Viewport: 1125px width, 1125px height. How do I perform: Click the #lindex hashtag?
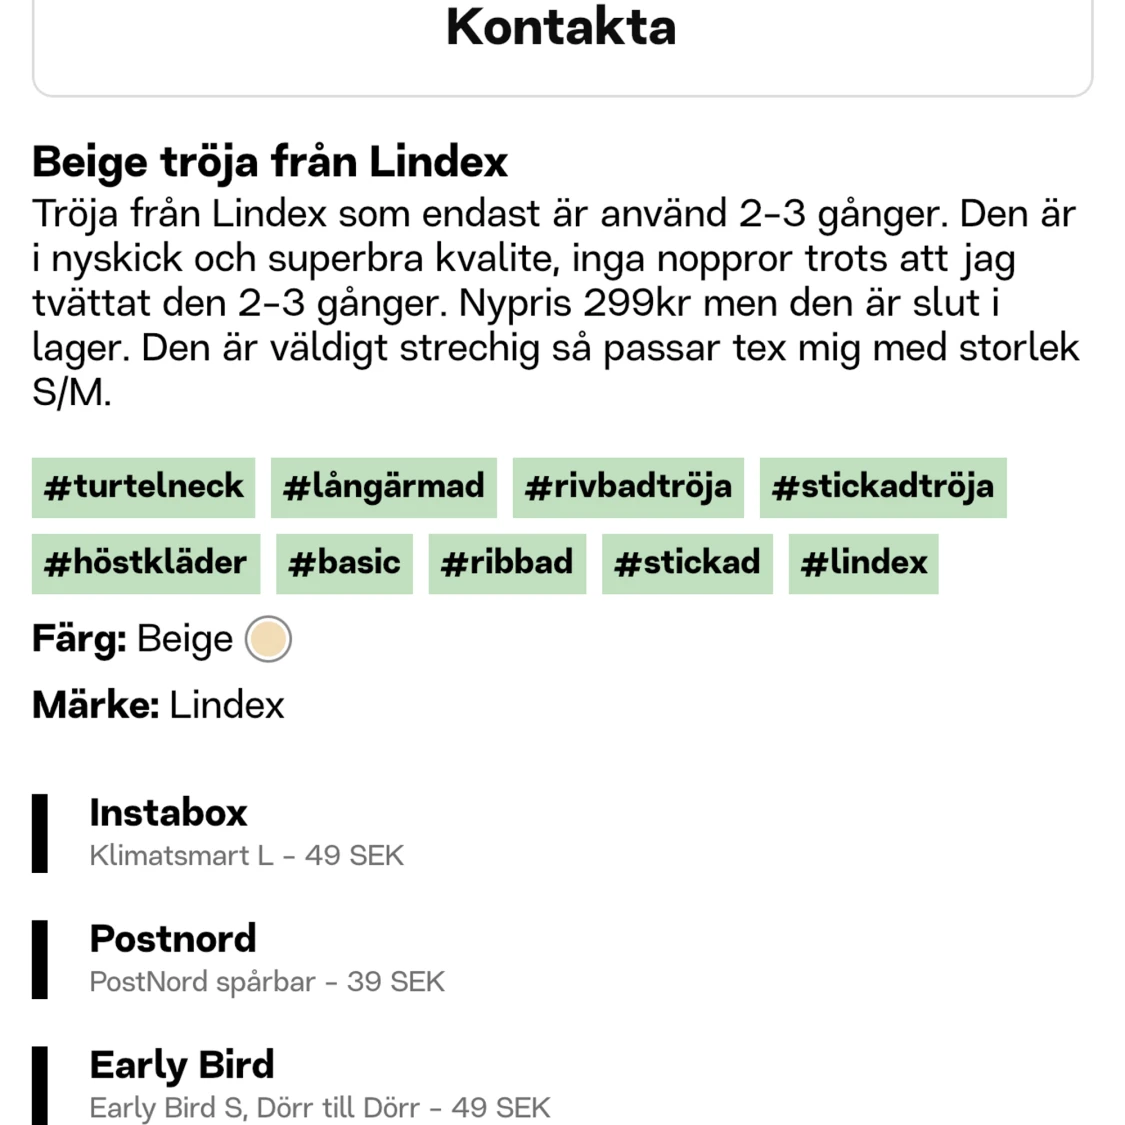[863, 563]
